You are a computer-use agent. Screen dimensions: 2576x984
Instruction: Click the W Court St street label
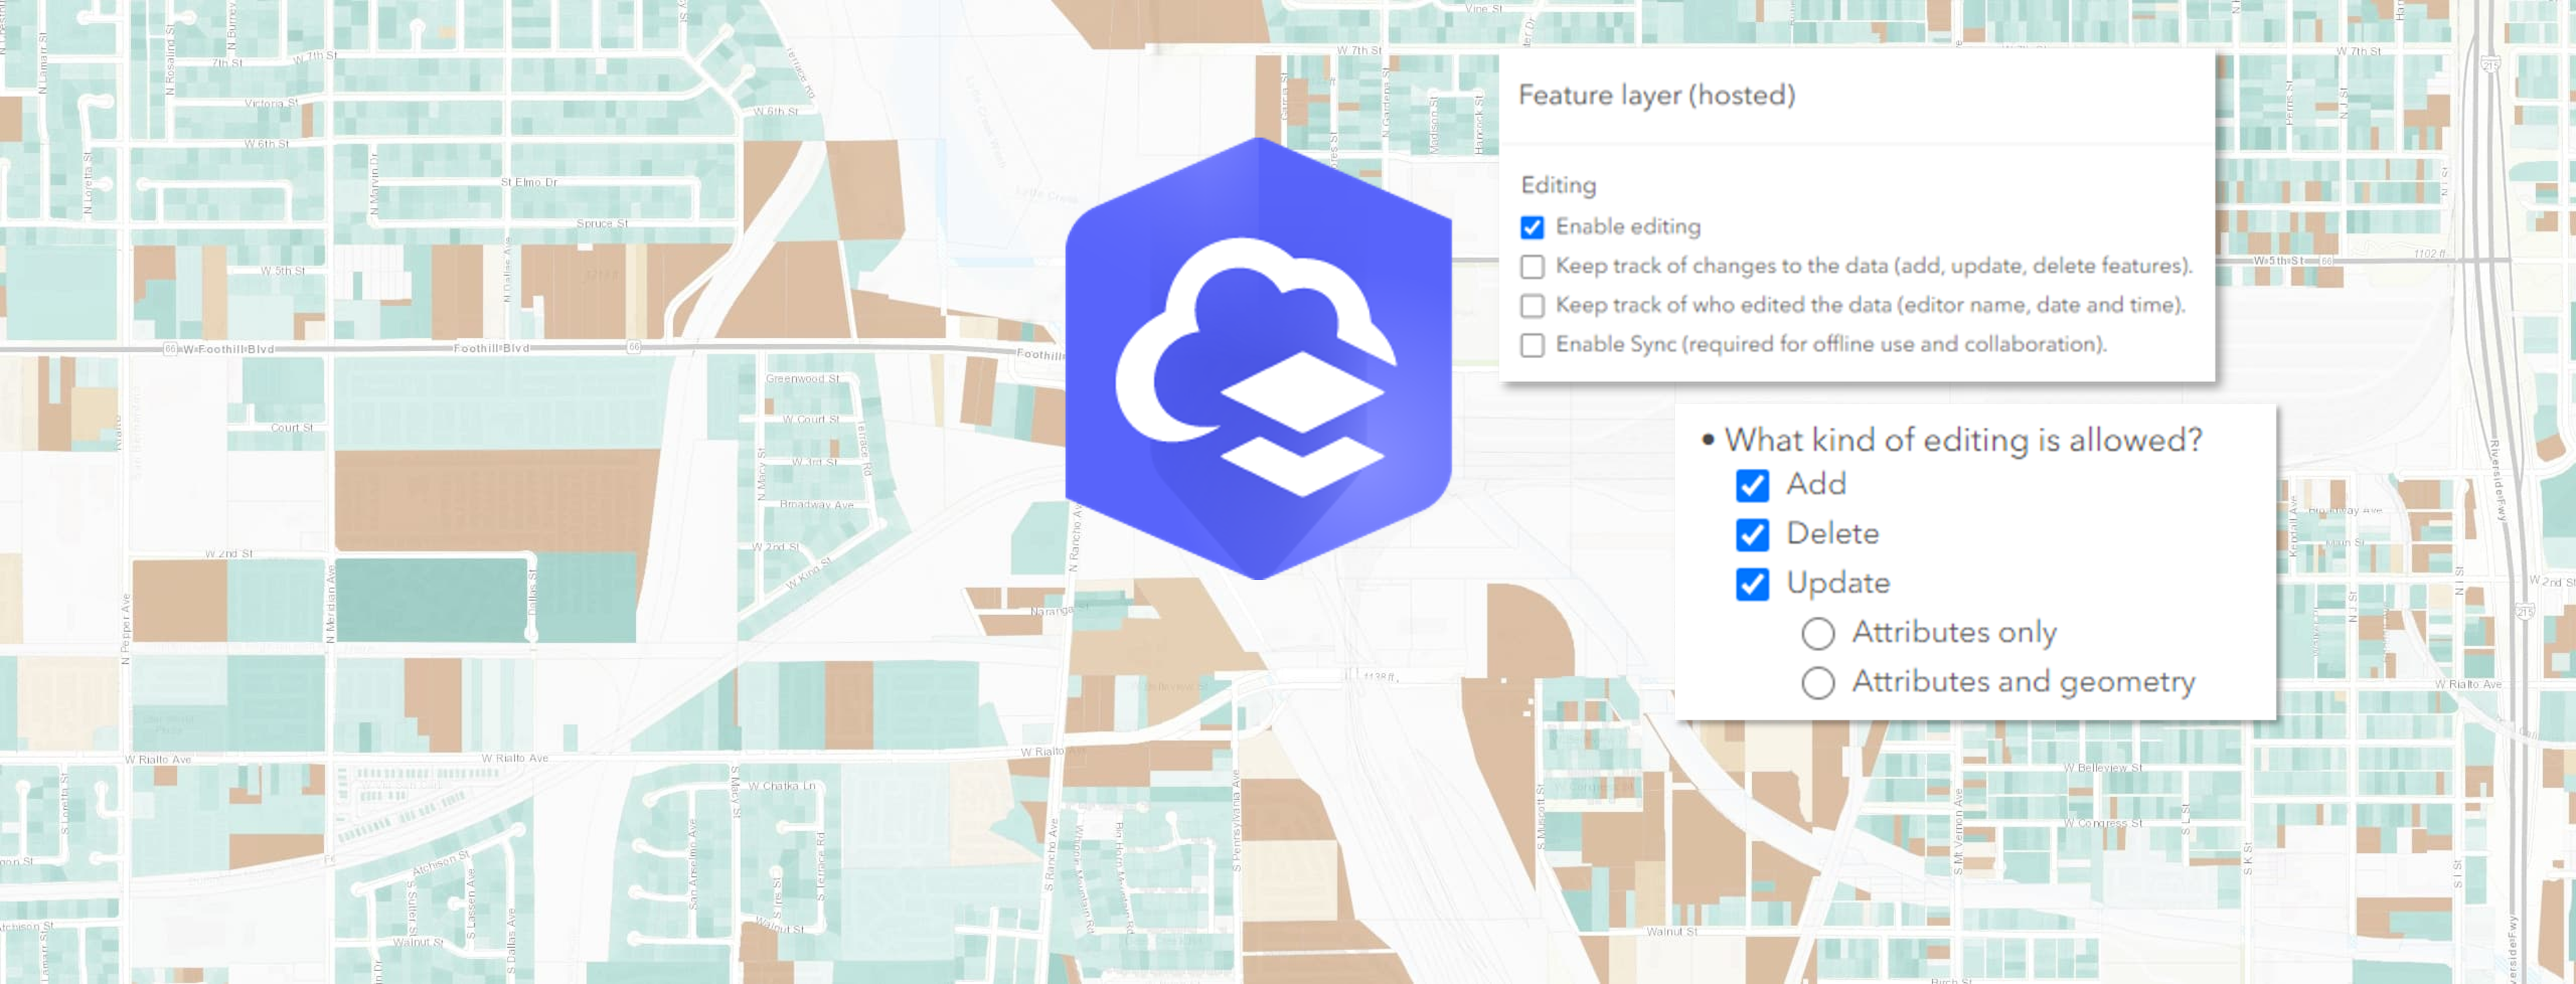(x=811, y=419)
